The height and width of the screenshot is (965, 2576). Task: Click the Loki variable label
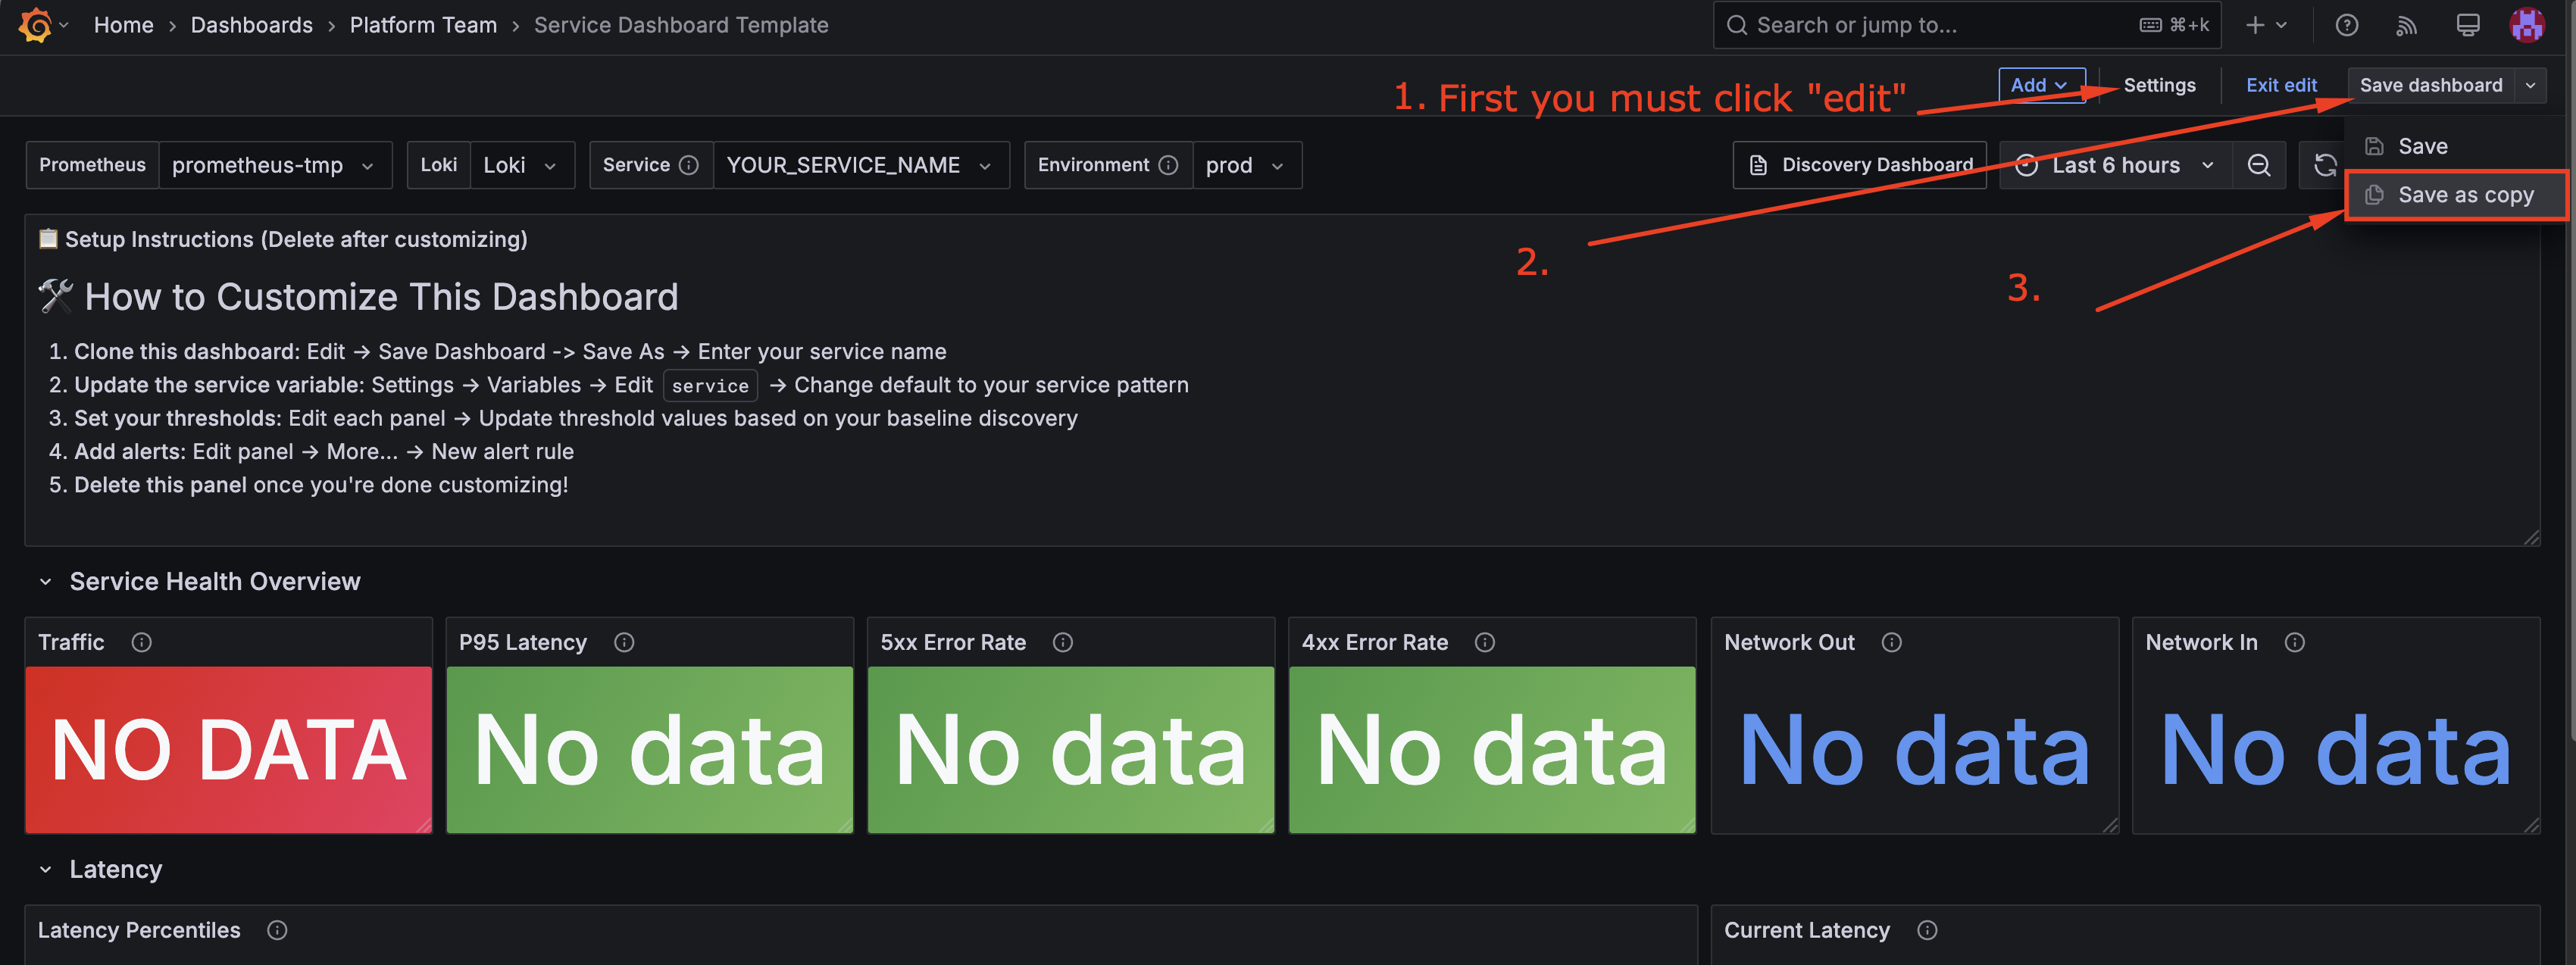pos(438,165)
